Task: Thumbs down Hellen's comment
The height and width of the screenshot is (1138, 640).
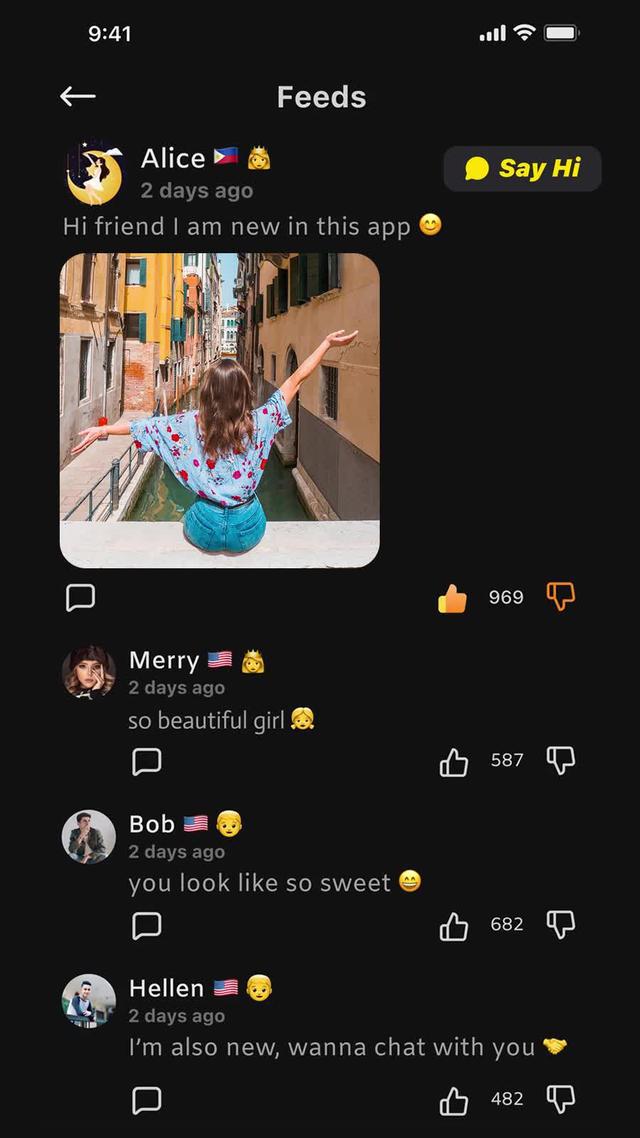Action: 561,1099
